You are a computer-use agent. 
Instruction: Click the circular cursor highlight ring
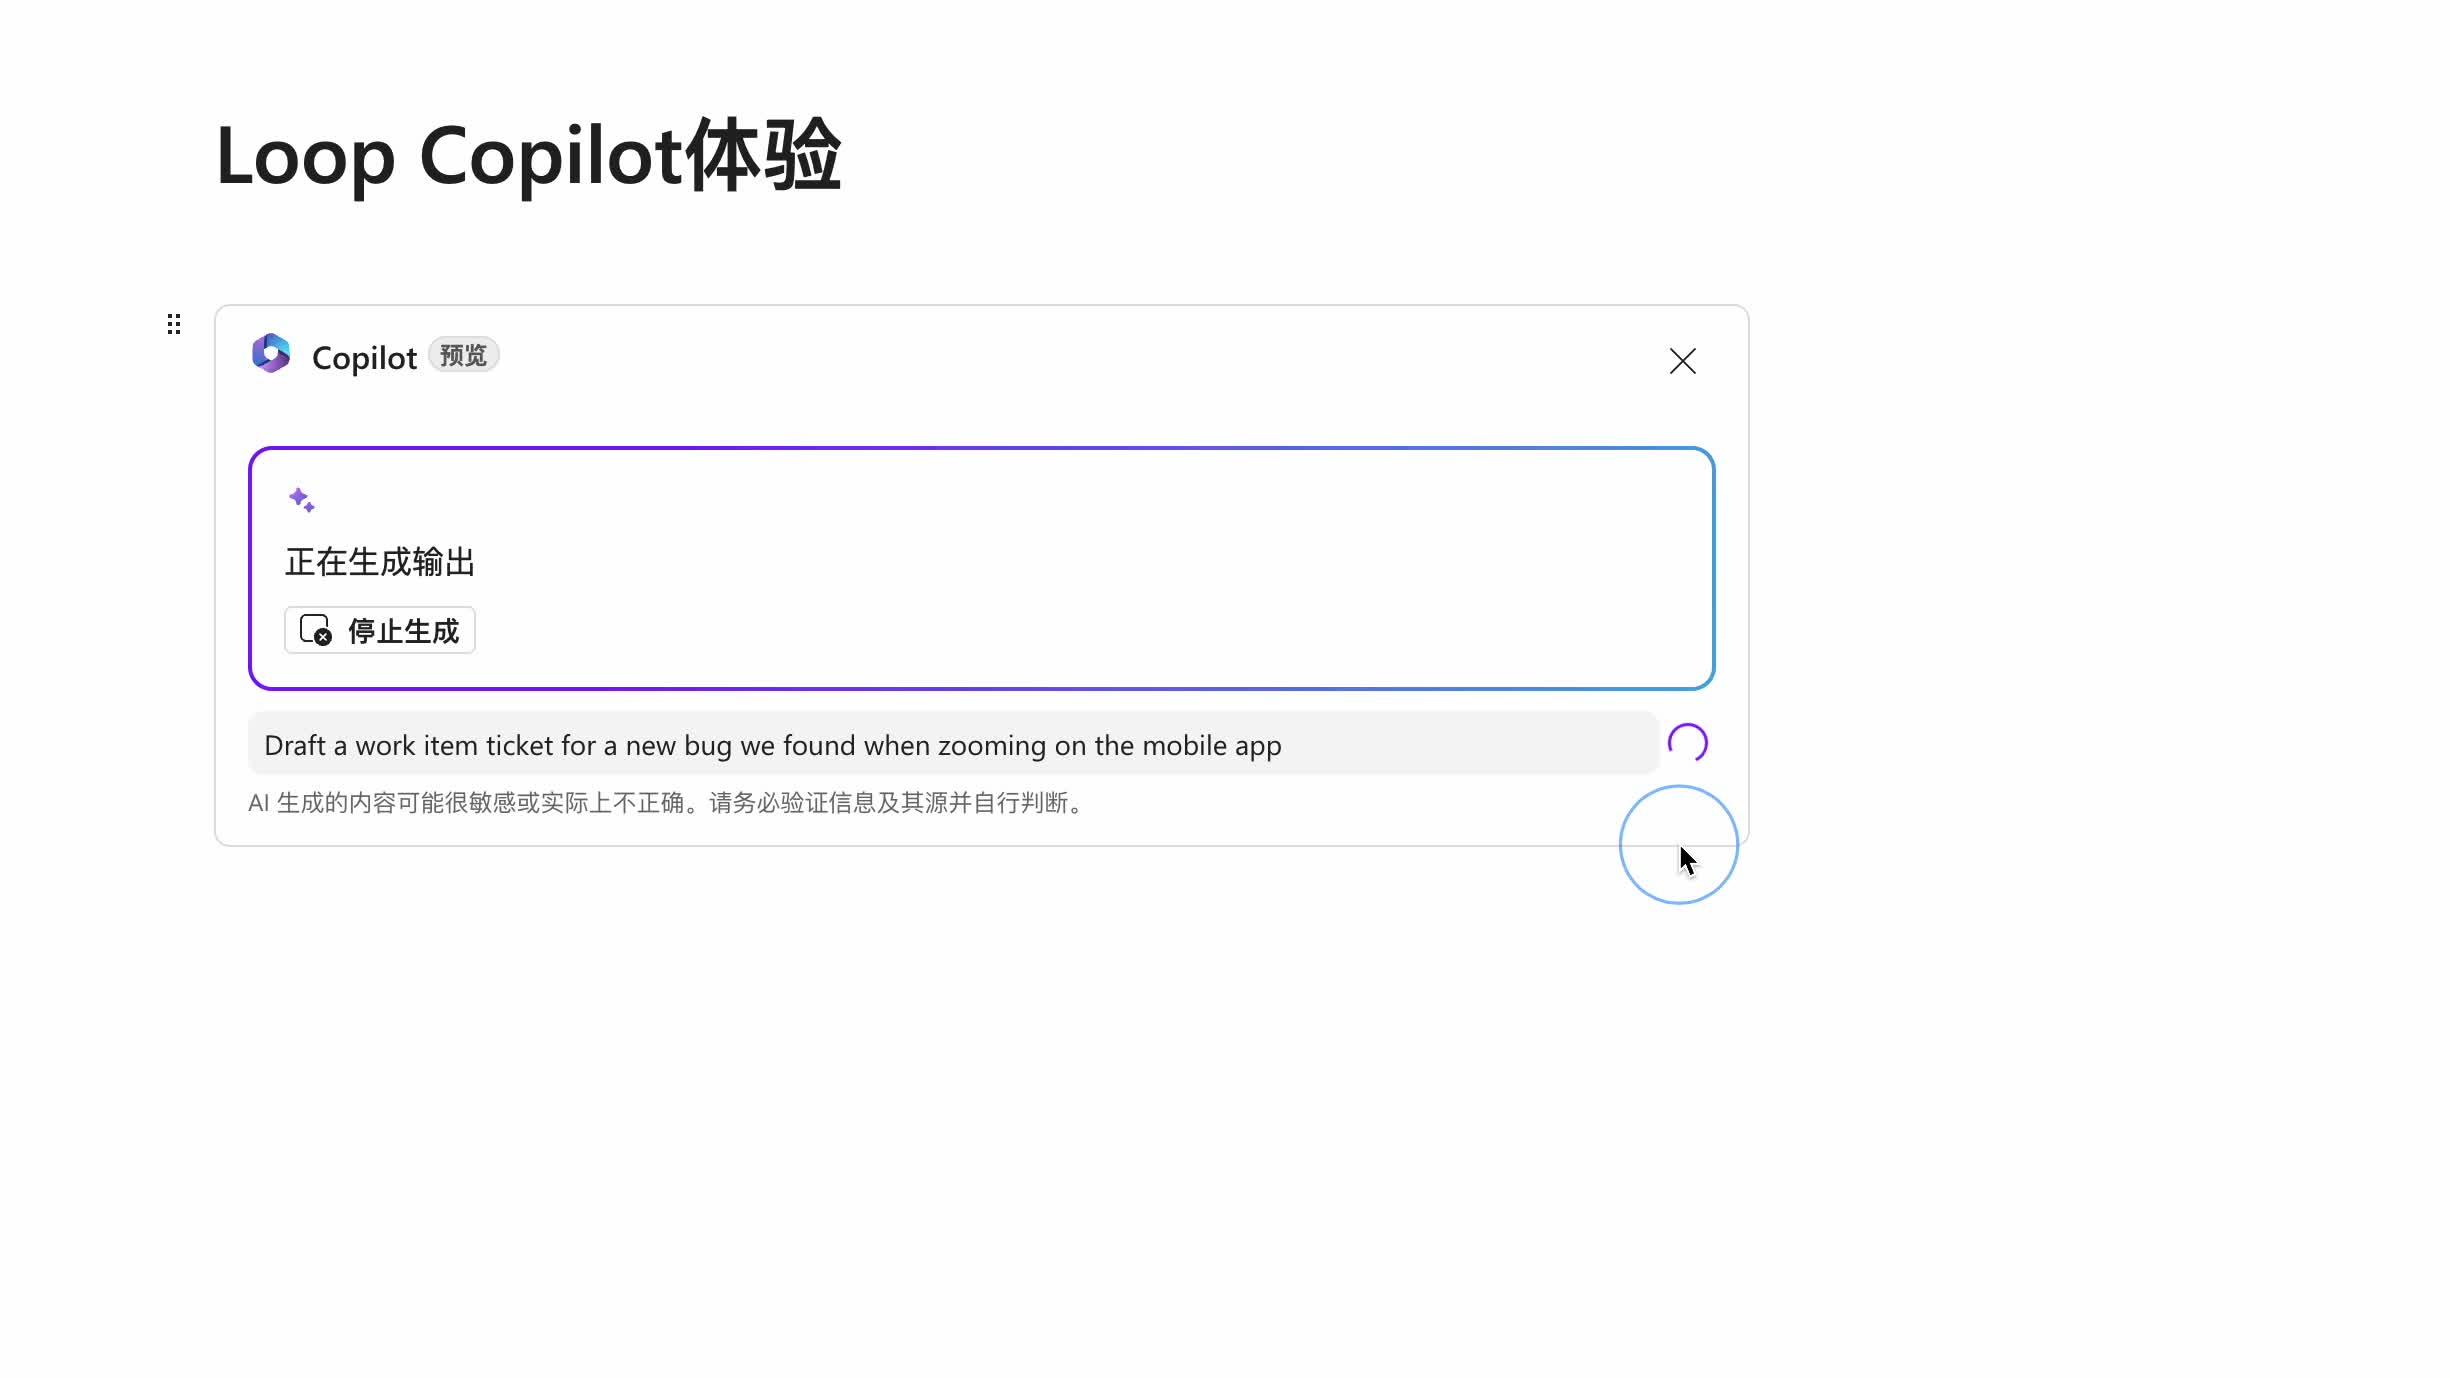point(1678,843)
